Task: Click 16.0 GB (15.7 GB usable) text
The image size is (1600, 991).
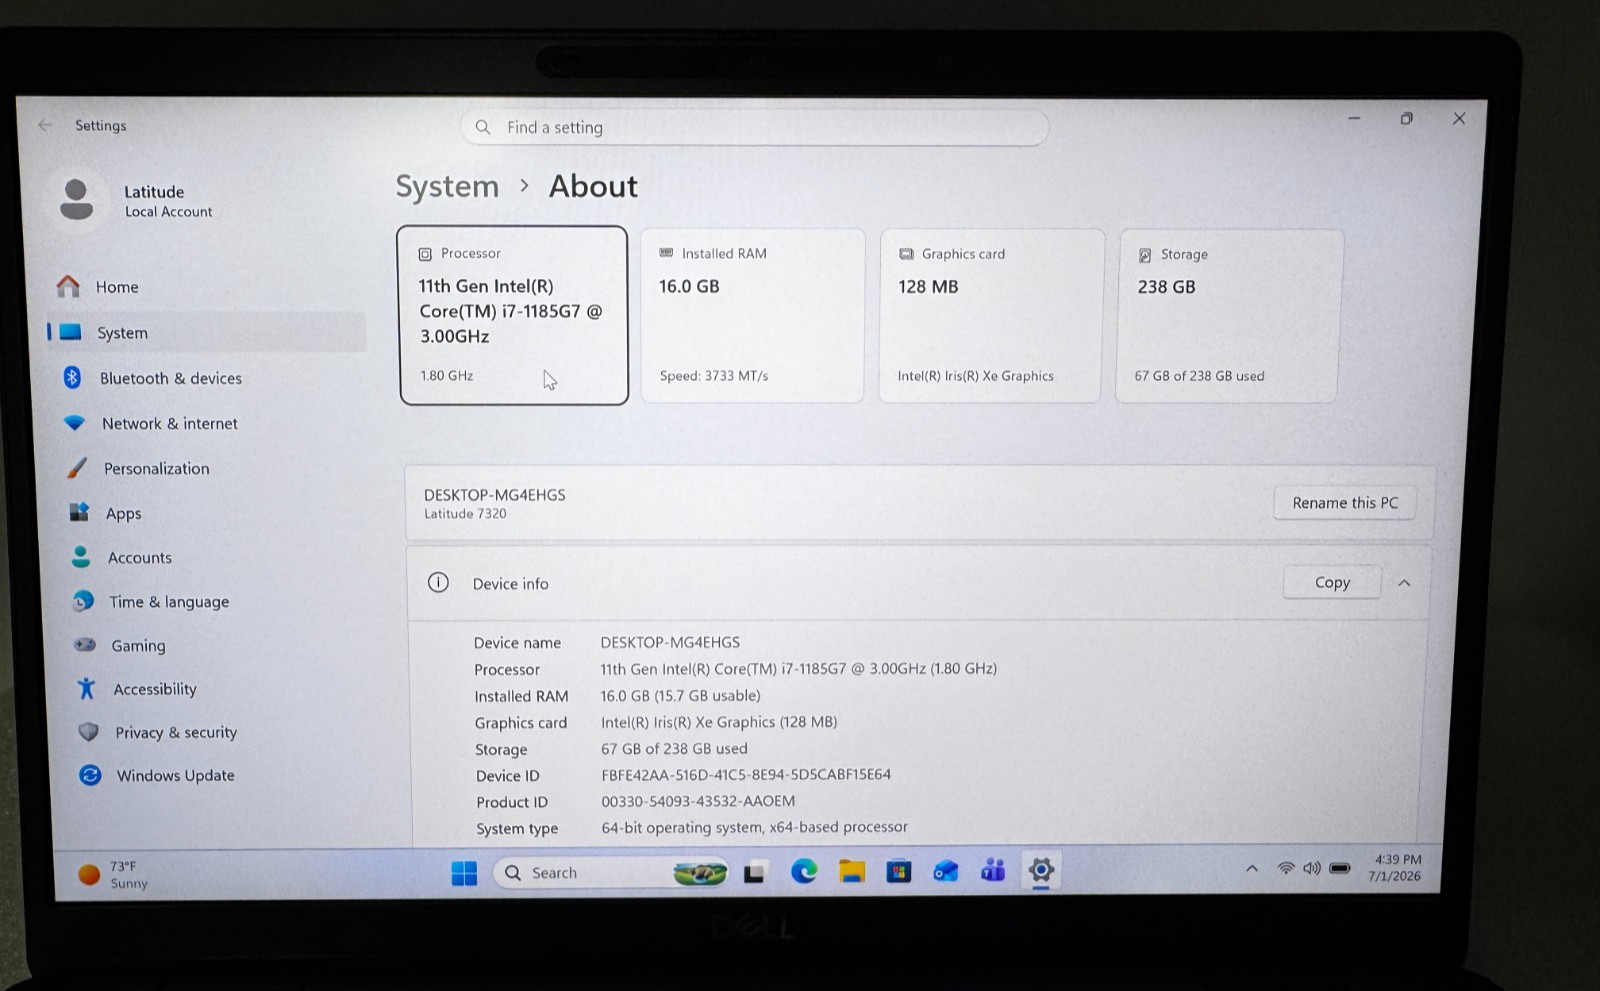Action: click(680, 695)
